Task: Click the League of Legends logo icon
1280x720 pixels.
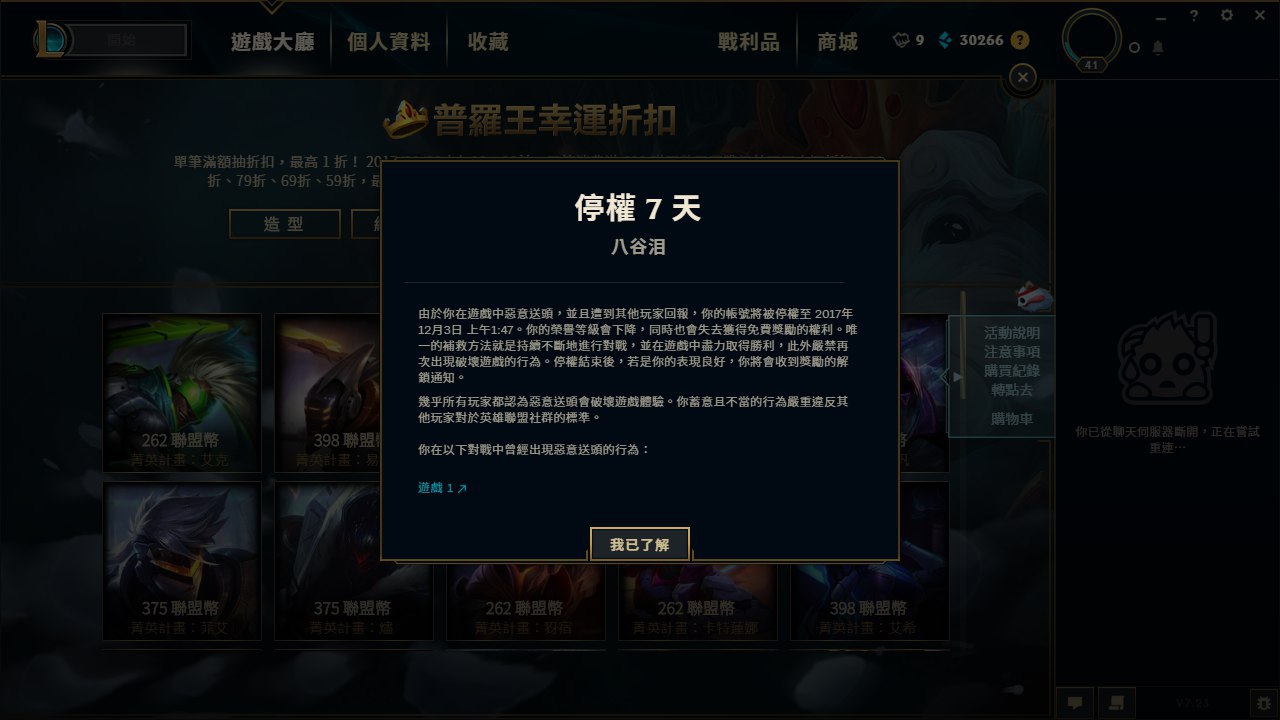Action: (50, 40)
